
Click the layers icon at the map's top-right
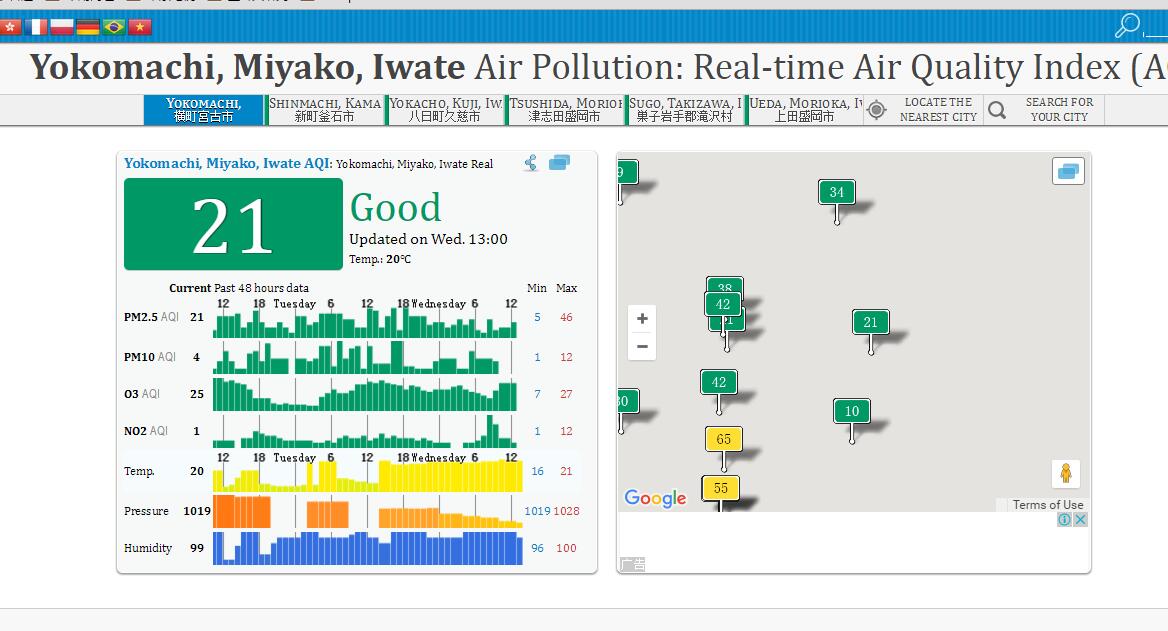pos(1068,171)
